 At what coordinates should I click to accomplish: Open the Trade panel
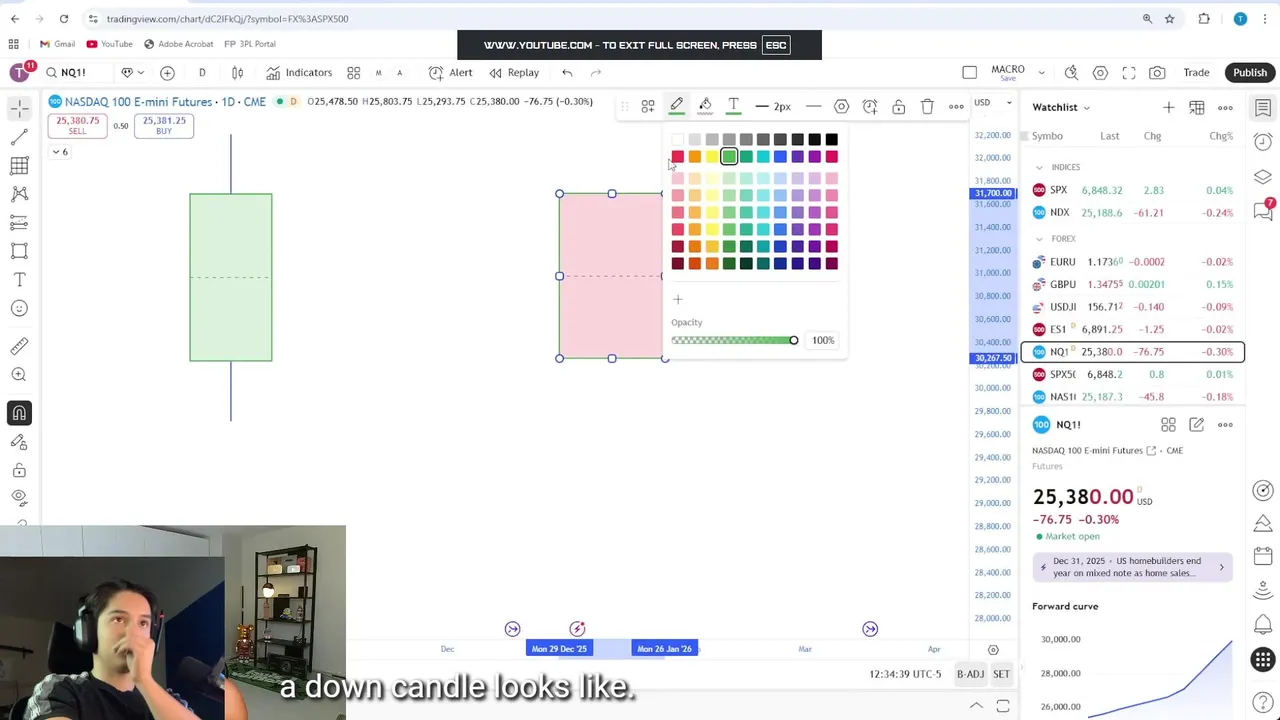click(1196, 72)
